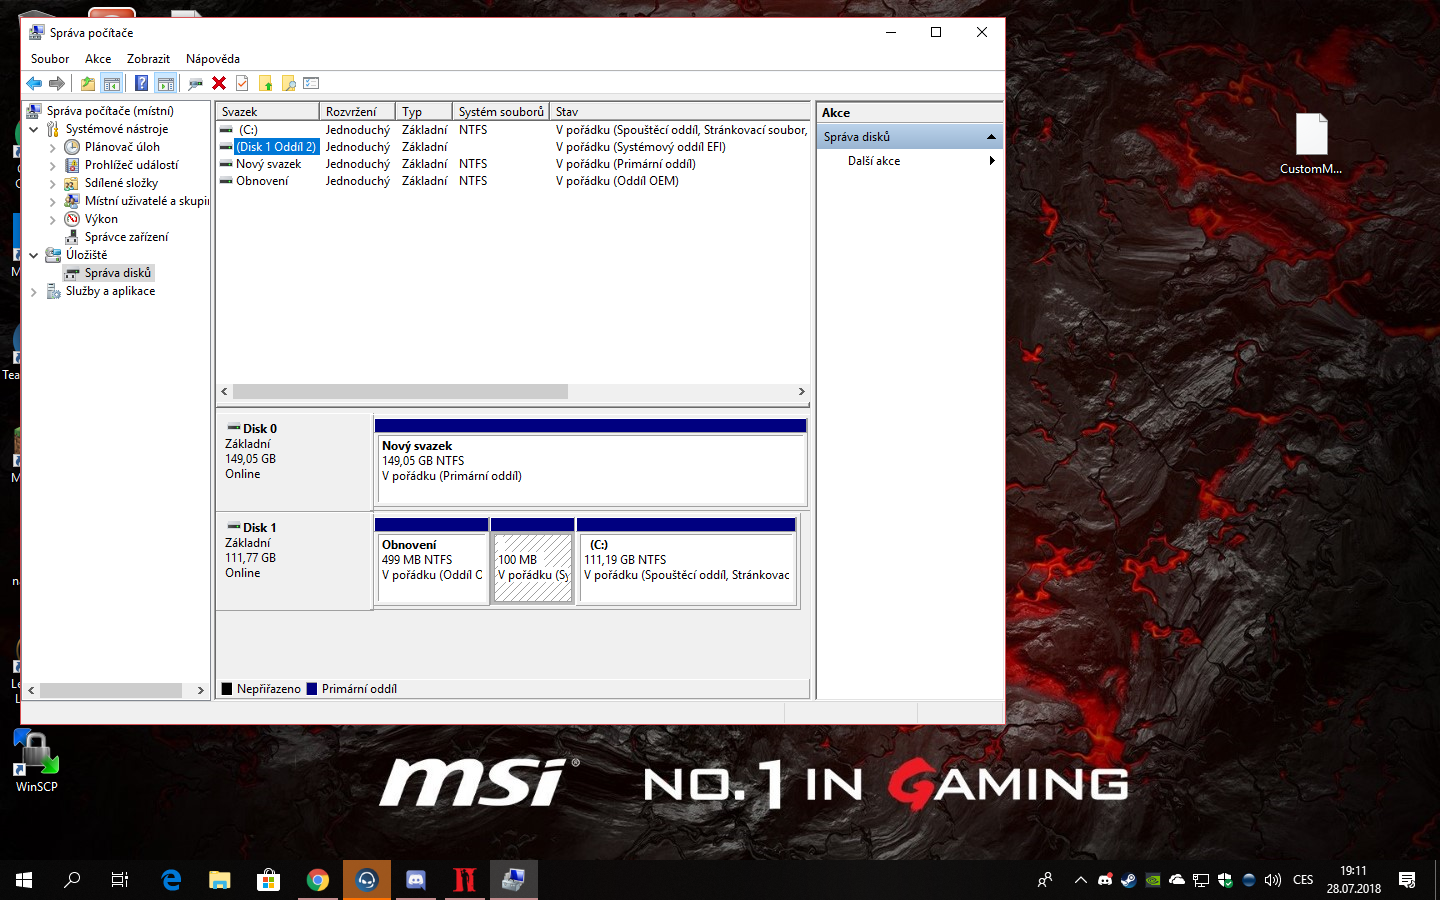This screenshot has height=900, width=1440.
Task: Expand the Sdílené složky node
Action: coord(53,184)
